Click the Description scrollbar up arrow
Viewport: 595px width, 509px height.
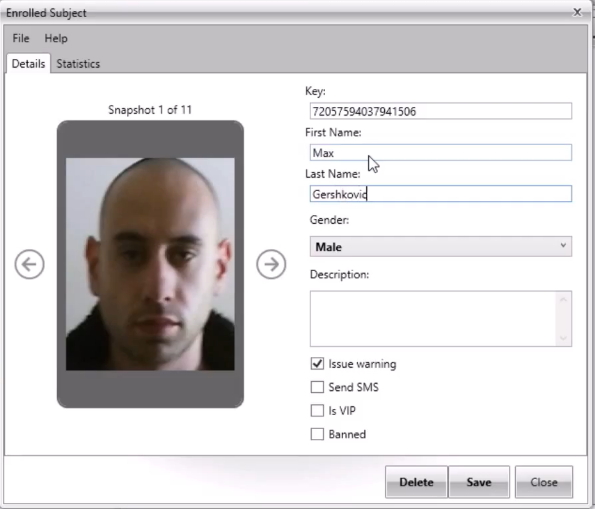coord(563,300)
